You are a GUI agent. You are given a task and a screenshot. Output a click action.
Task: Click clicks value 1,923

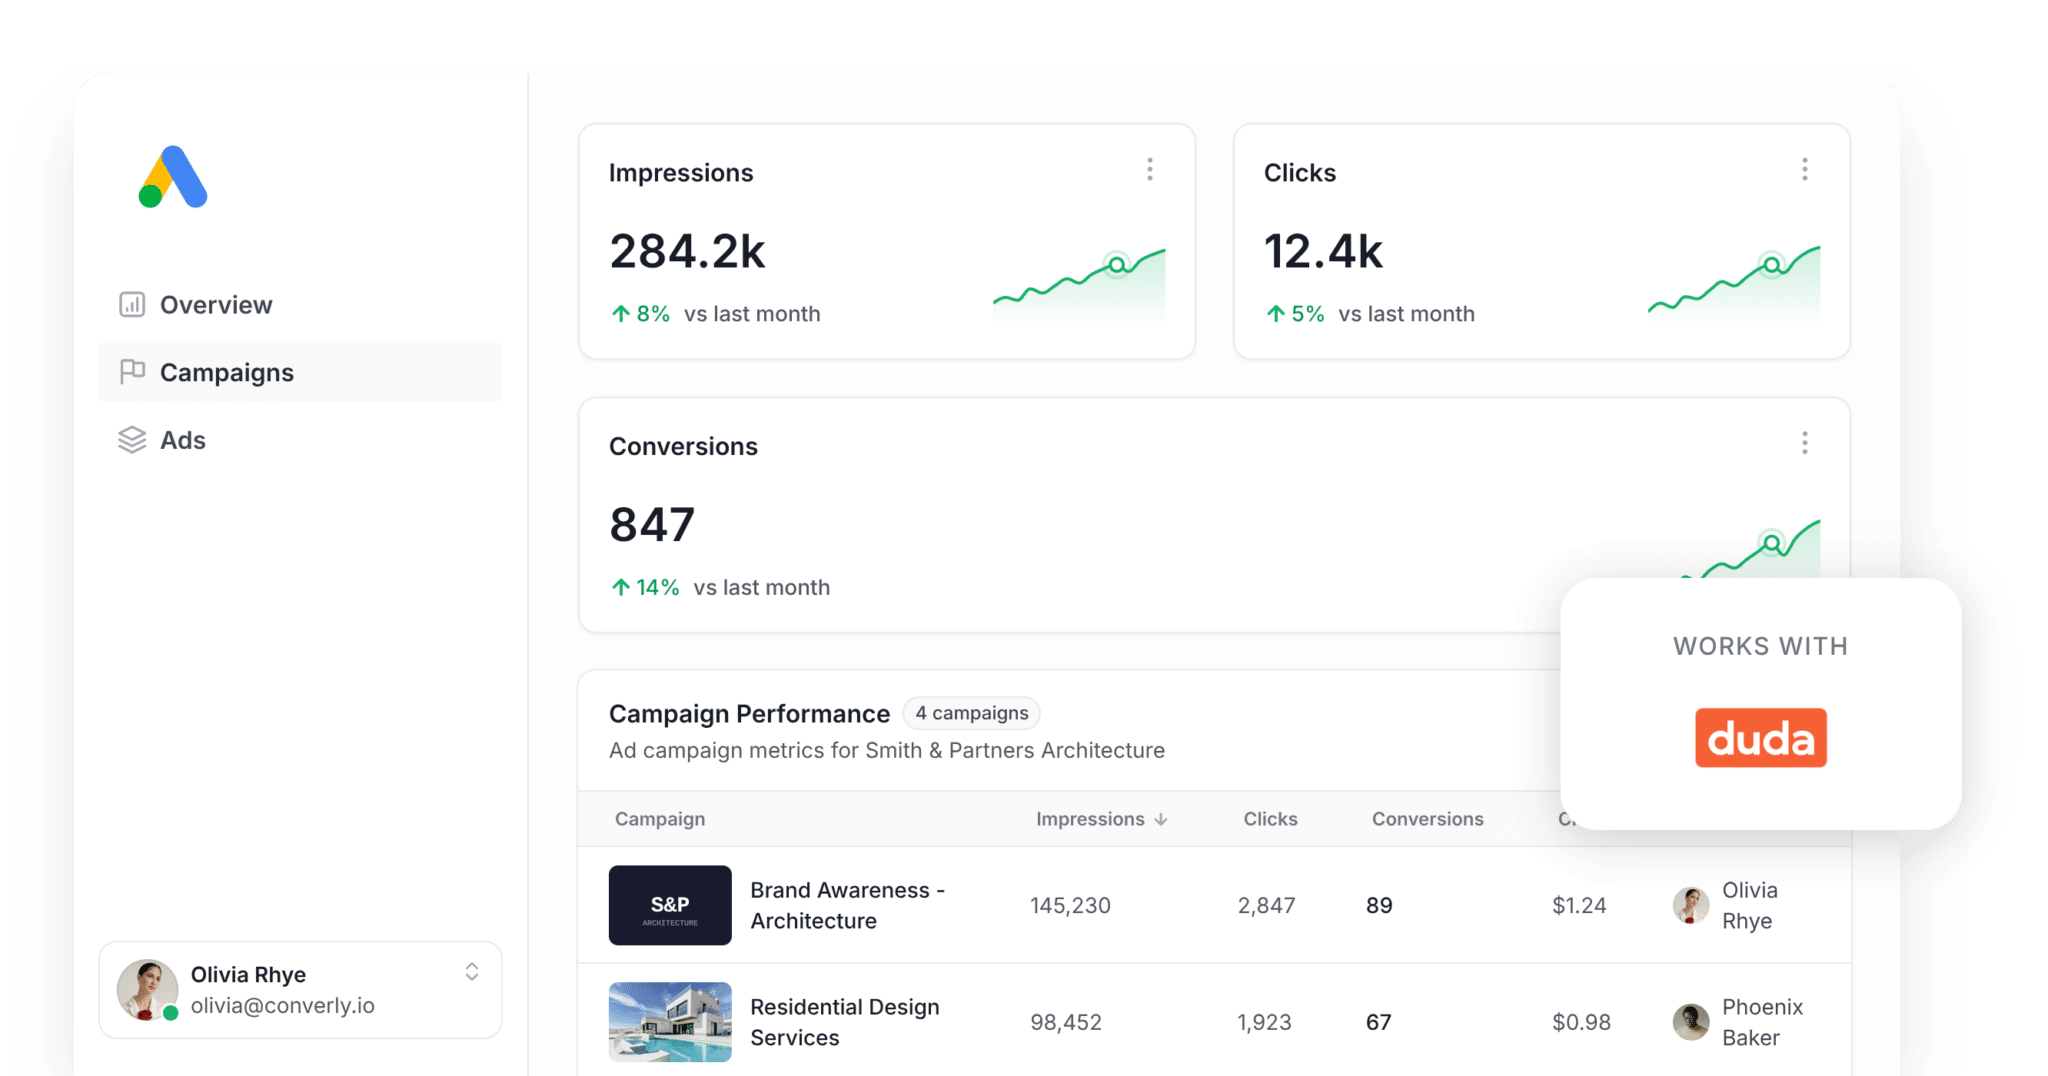click(1264, 1022)
